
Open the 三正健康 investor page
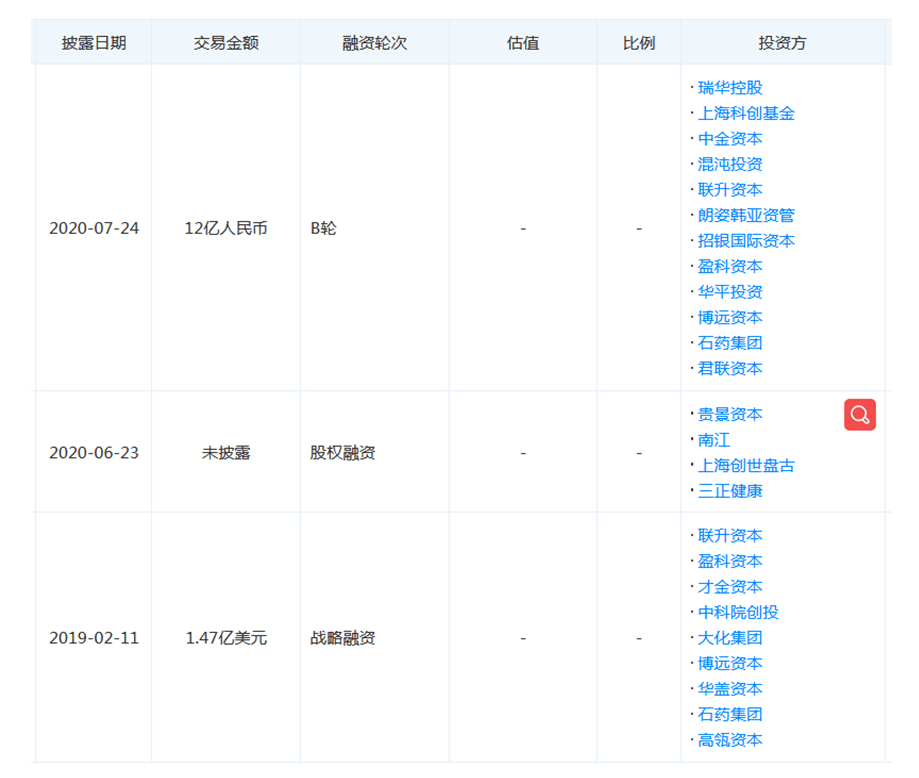[x=730, y=491]
